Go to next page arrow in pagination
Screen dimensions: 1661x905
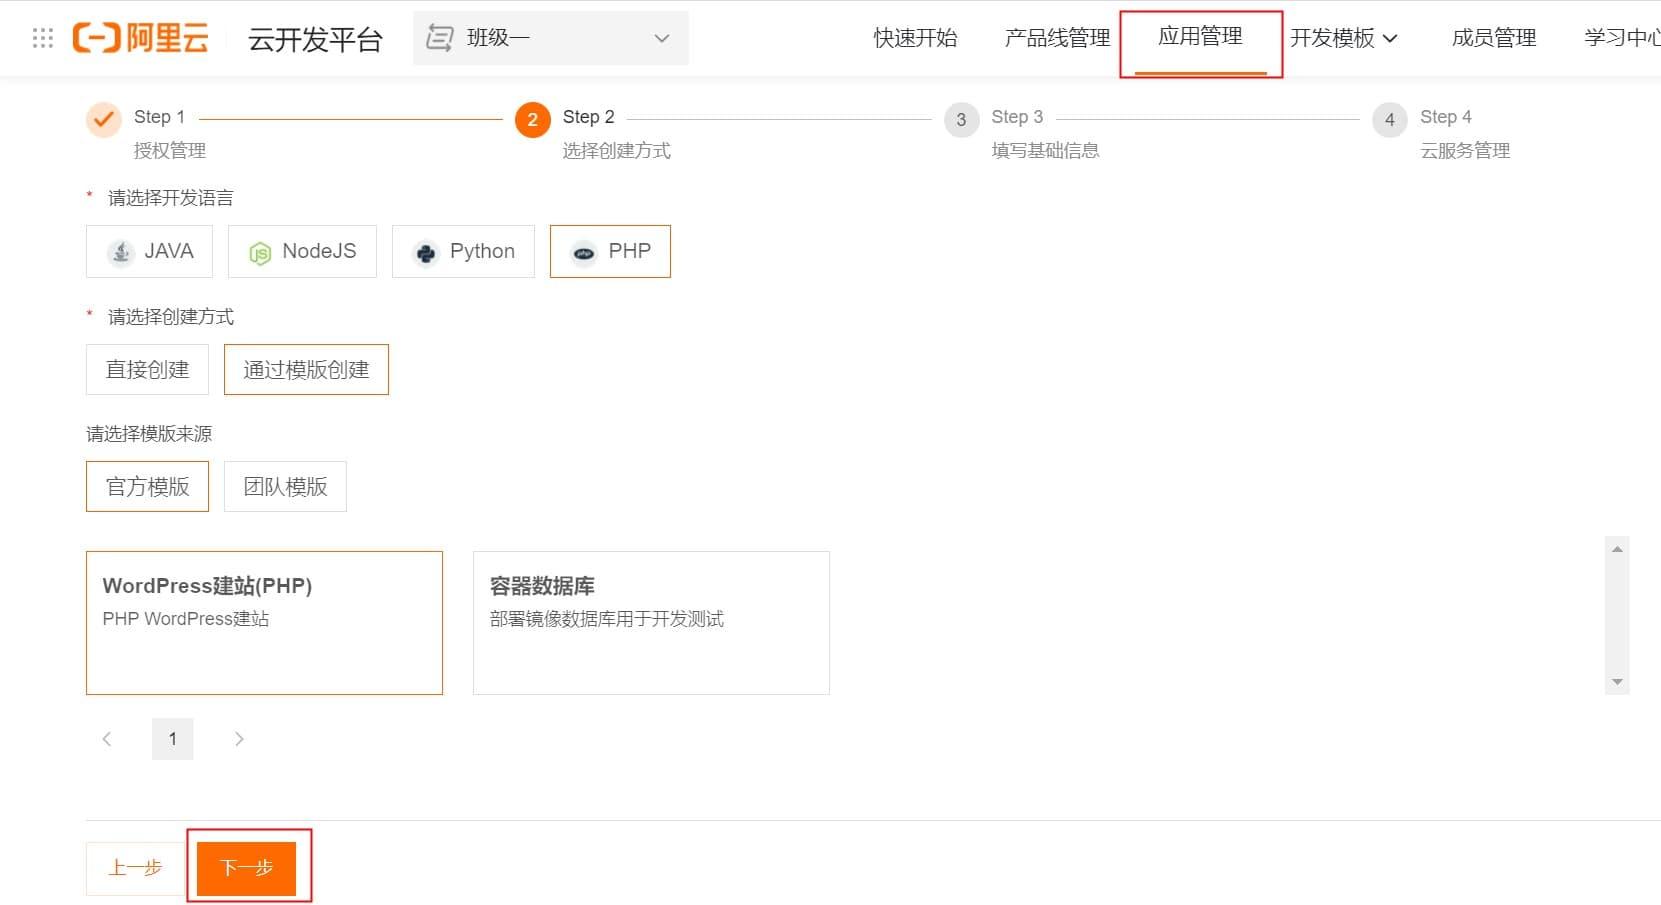tap(239, 739)
